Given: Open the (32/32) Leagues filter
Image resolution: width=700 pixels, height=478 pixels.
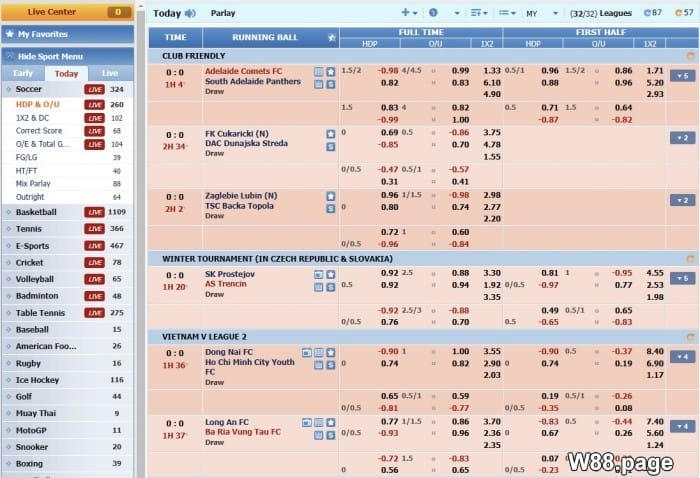Looking at the screenshot, I should coord(601,13).
